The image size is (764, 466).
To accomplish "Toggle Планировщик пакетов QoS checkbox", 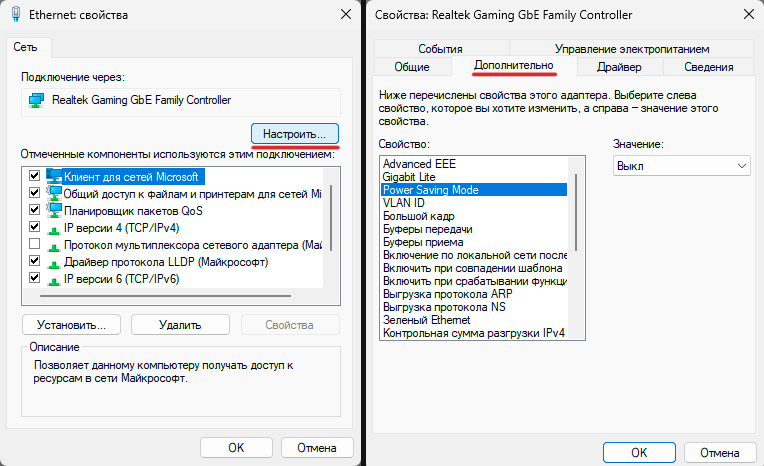I will 34,210.
